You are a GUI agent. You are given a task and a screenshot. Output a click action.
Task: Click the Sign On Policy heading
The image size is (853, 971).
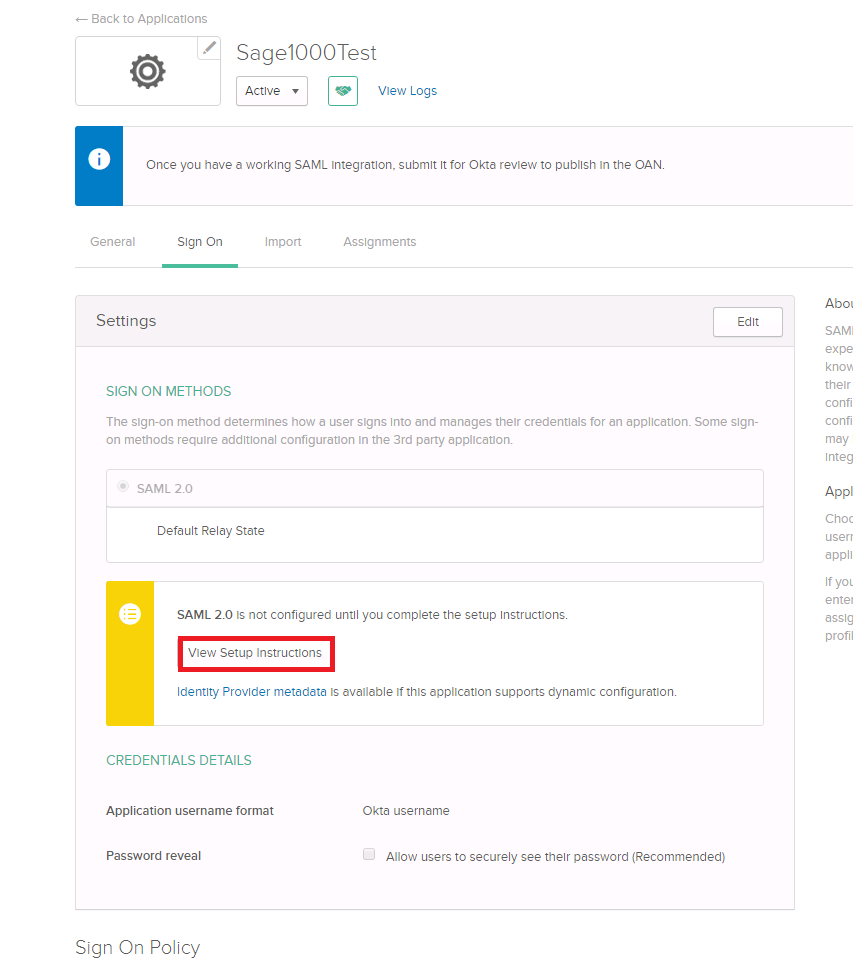[x=138, y=947]
